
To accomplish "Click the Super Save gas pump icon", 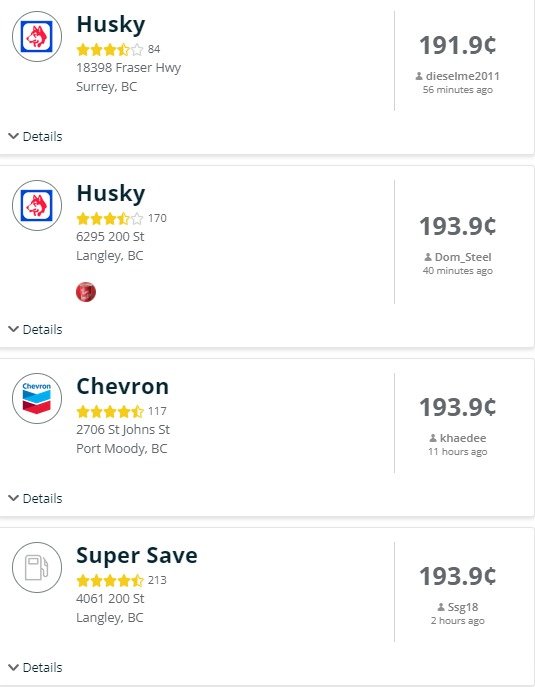I will [37, 567].
